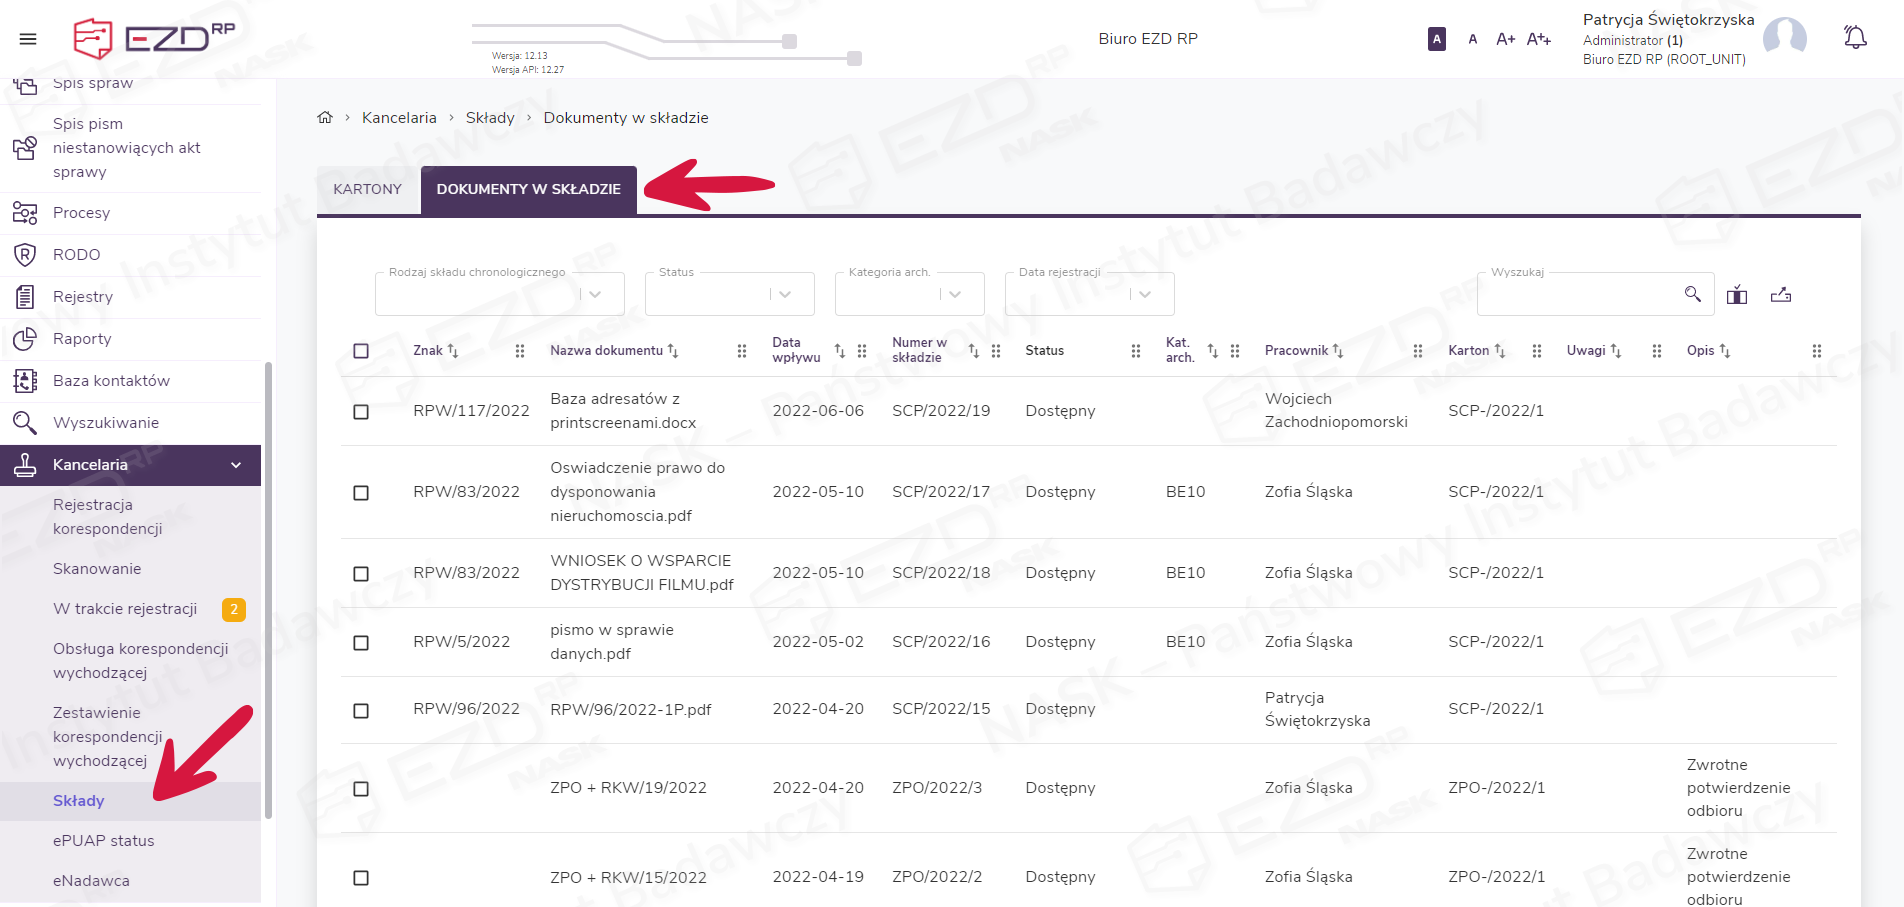Image resolution: width=1904 pixels, height=907 pixels.
Task: Open the hamburger menu icon
Action: [x=28, y=39]
